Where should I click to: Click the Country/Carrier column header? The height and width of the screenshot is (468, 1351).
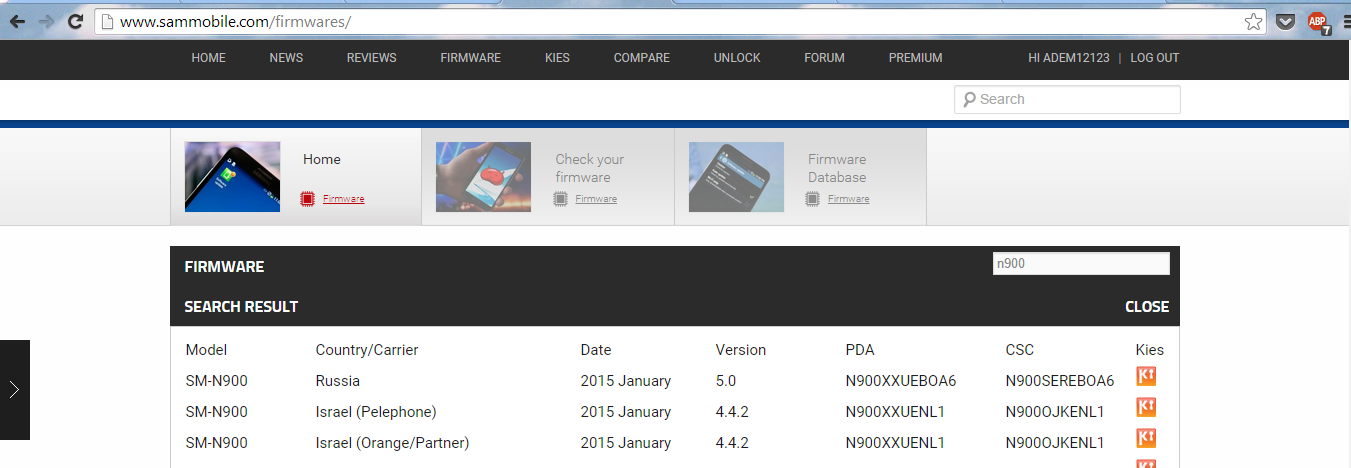pyautogui.click(x=367, y=350)
